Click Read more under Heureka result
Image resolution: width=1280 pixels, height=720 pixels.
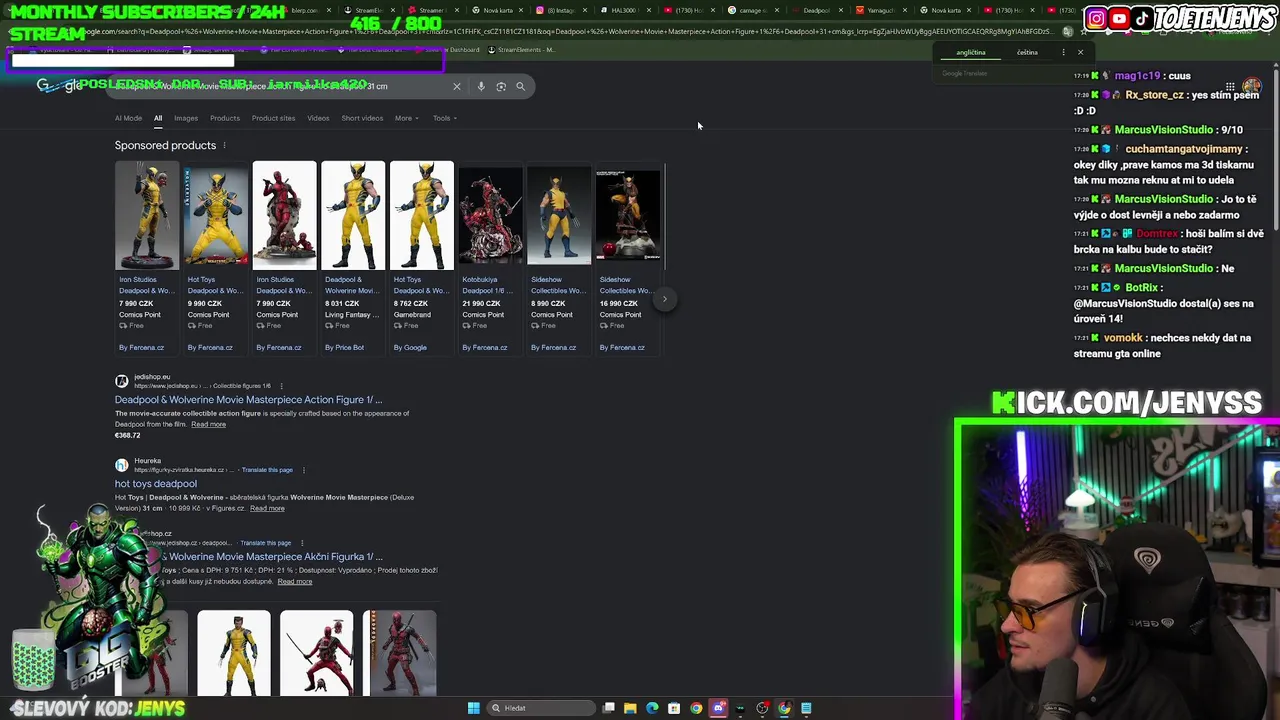[267, 508]
